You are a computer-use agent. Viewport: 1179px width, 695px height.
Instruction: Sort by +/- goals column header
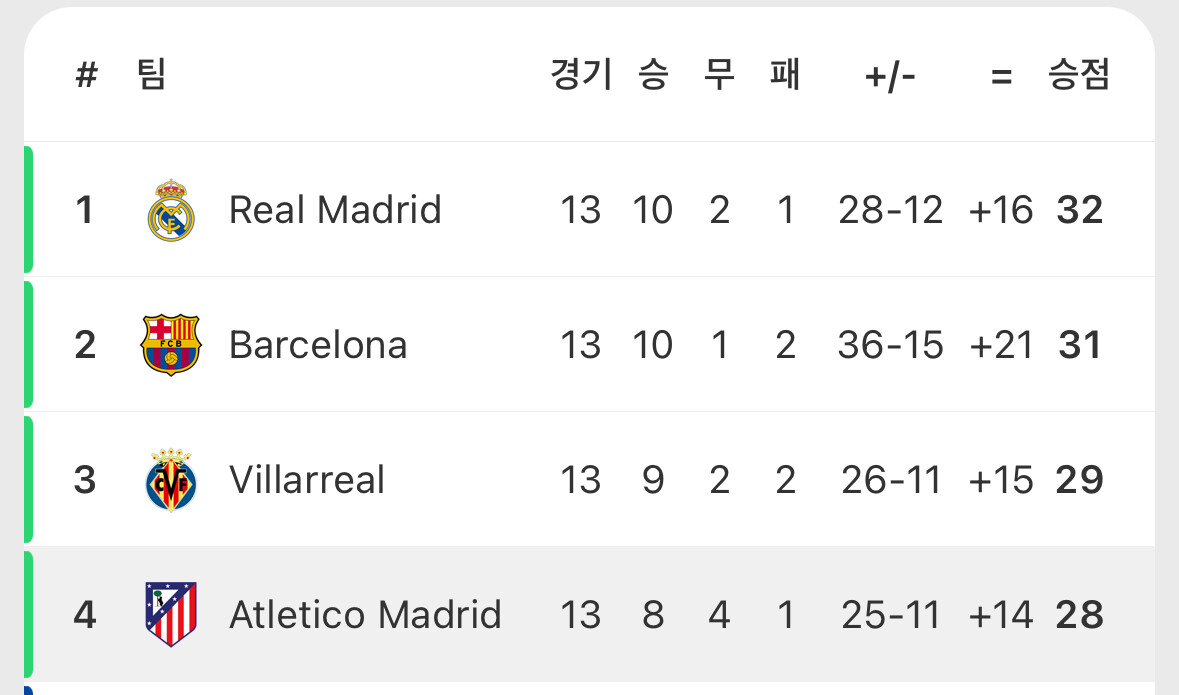[890, 77]
